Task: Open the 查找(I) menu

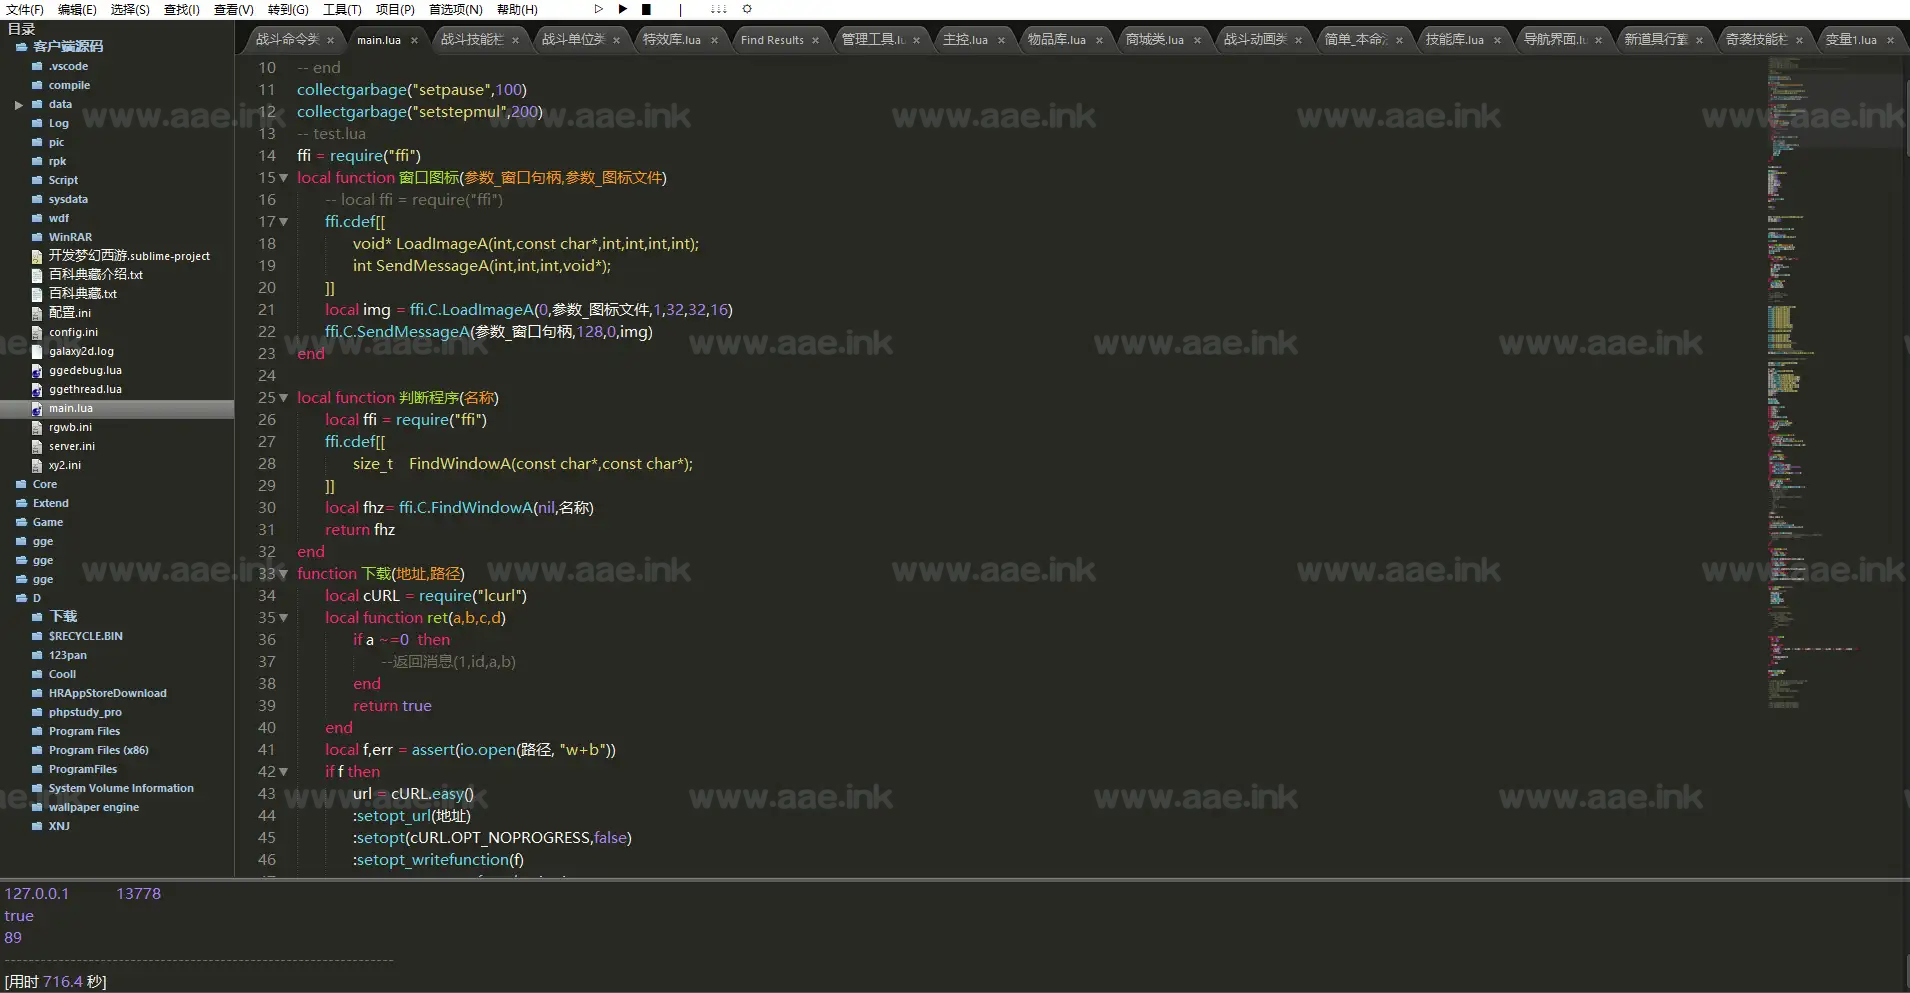Action: 182,9
